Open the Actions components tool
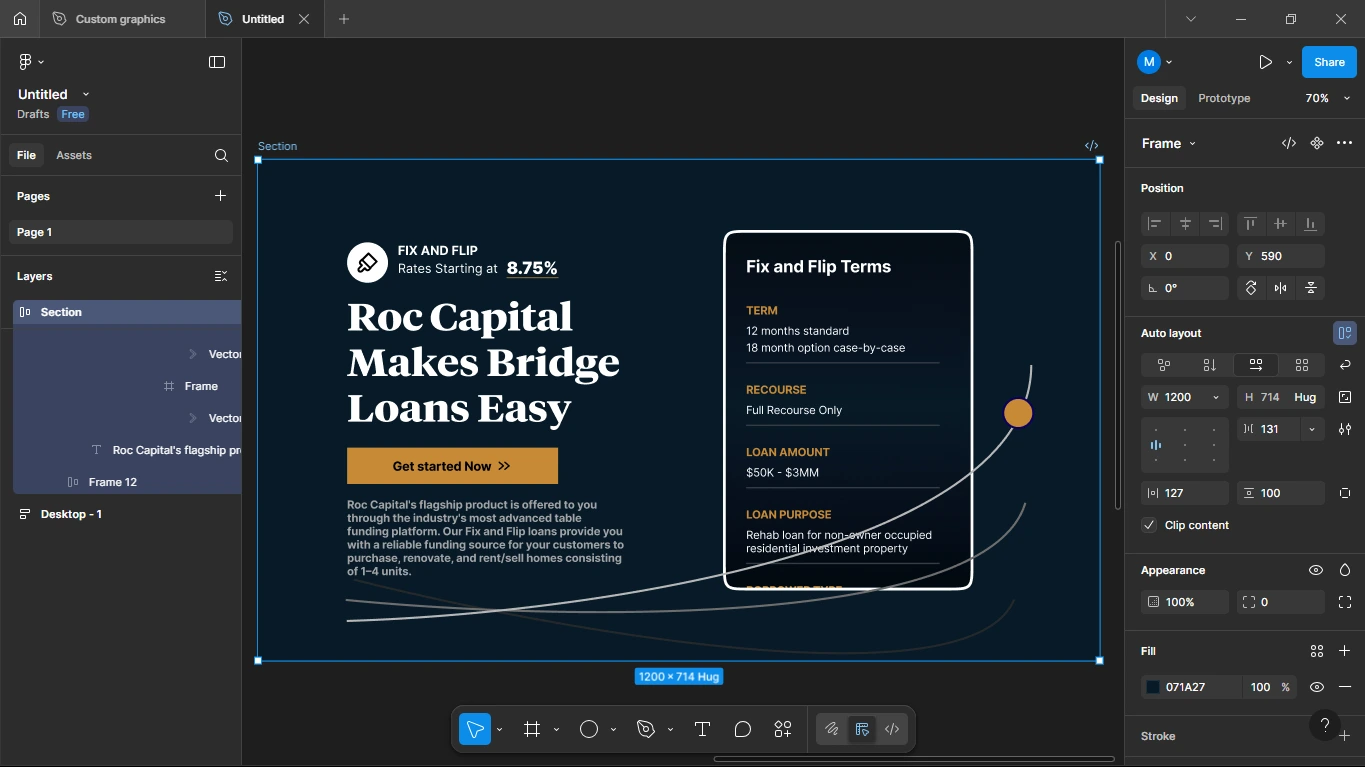Image resolution: width=1365 pixels, height=767 pixels. pos(783,729)
